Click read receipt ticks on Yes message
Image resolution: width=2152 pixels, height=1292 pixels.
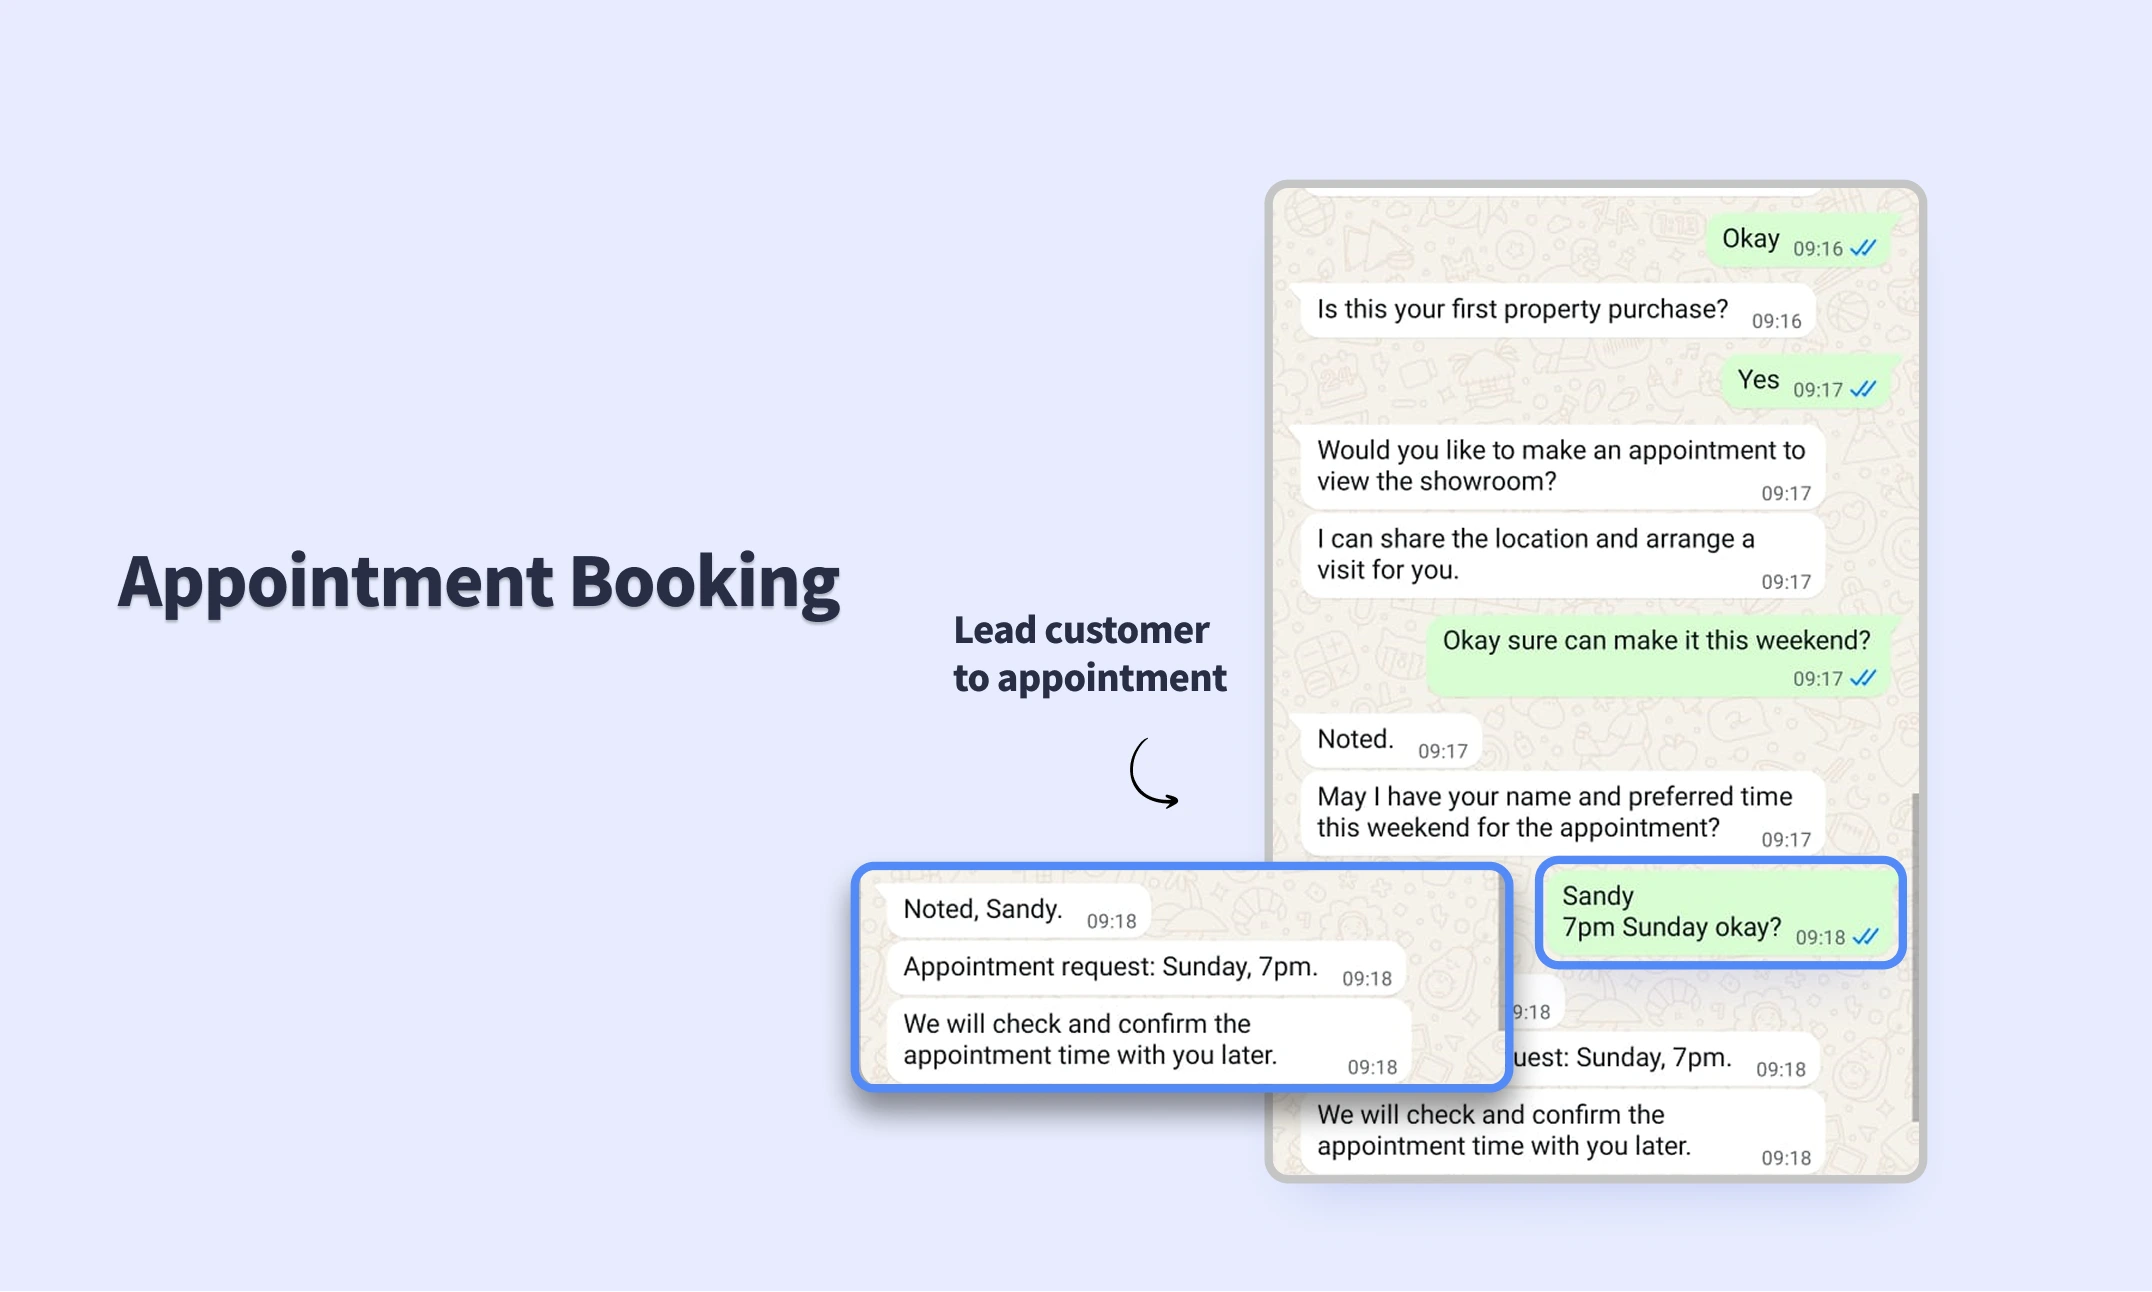point(1863,389)
